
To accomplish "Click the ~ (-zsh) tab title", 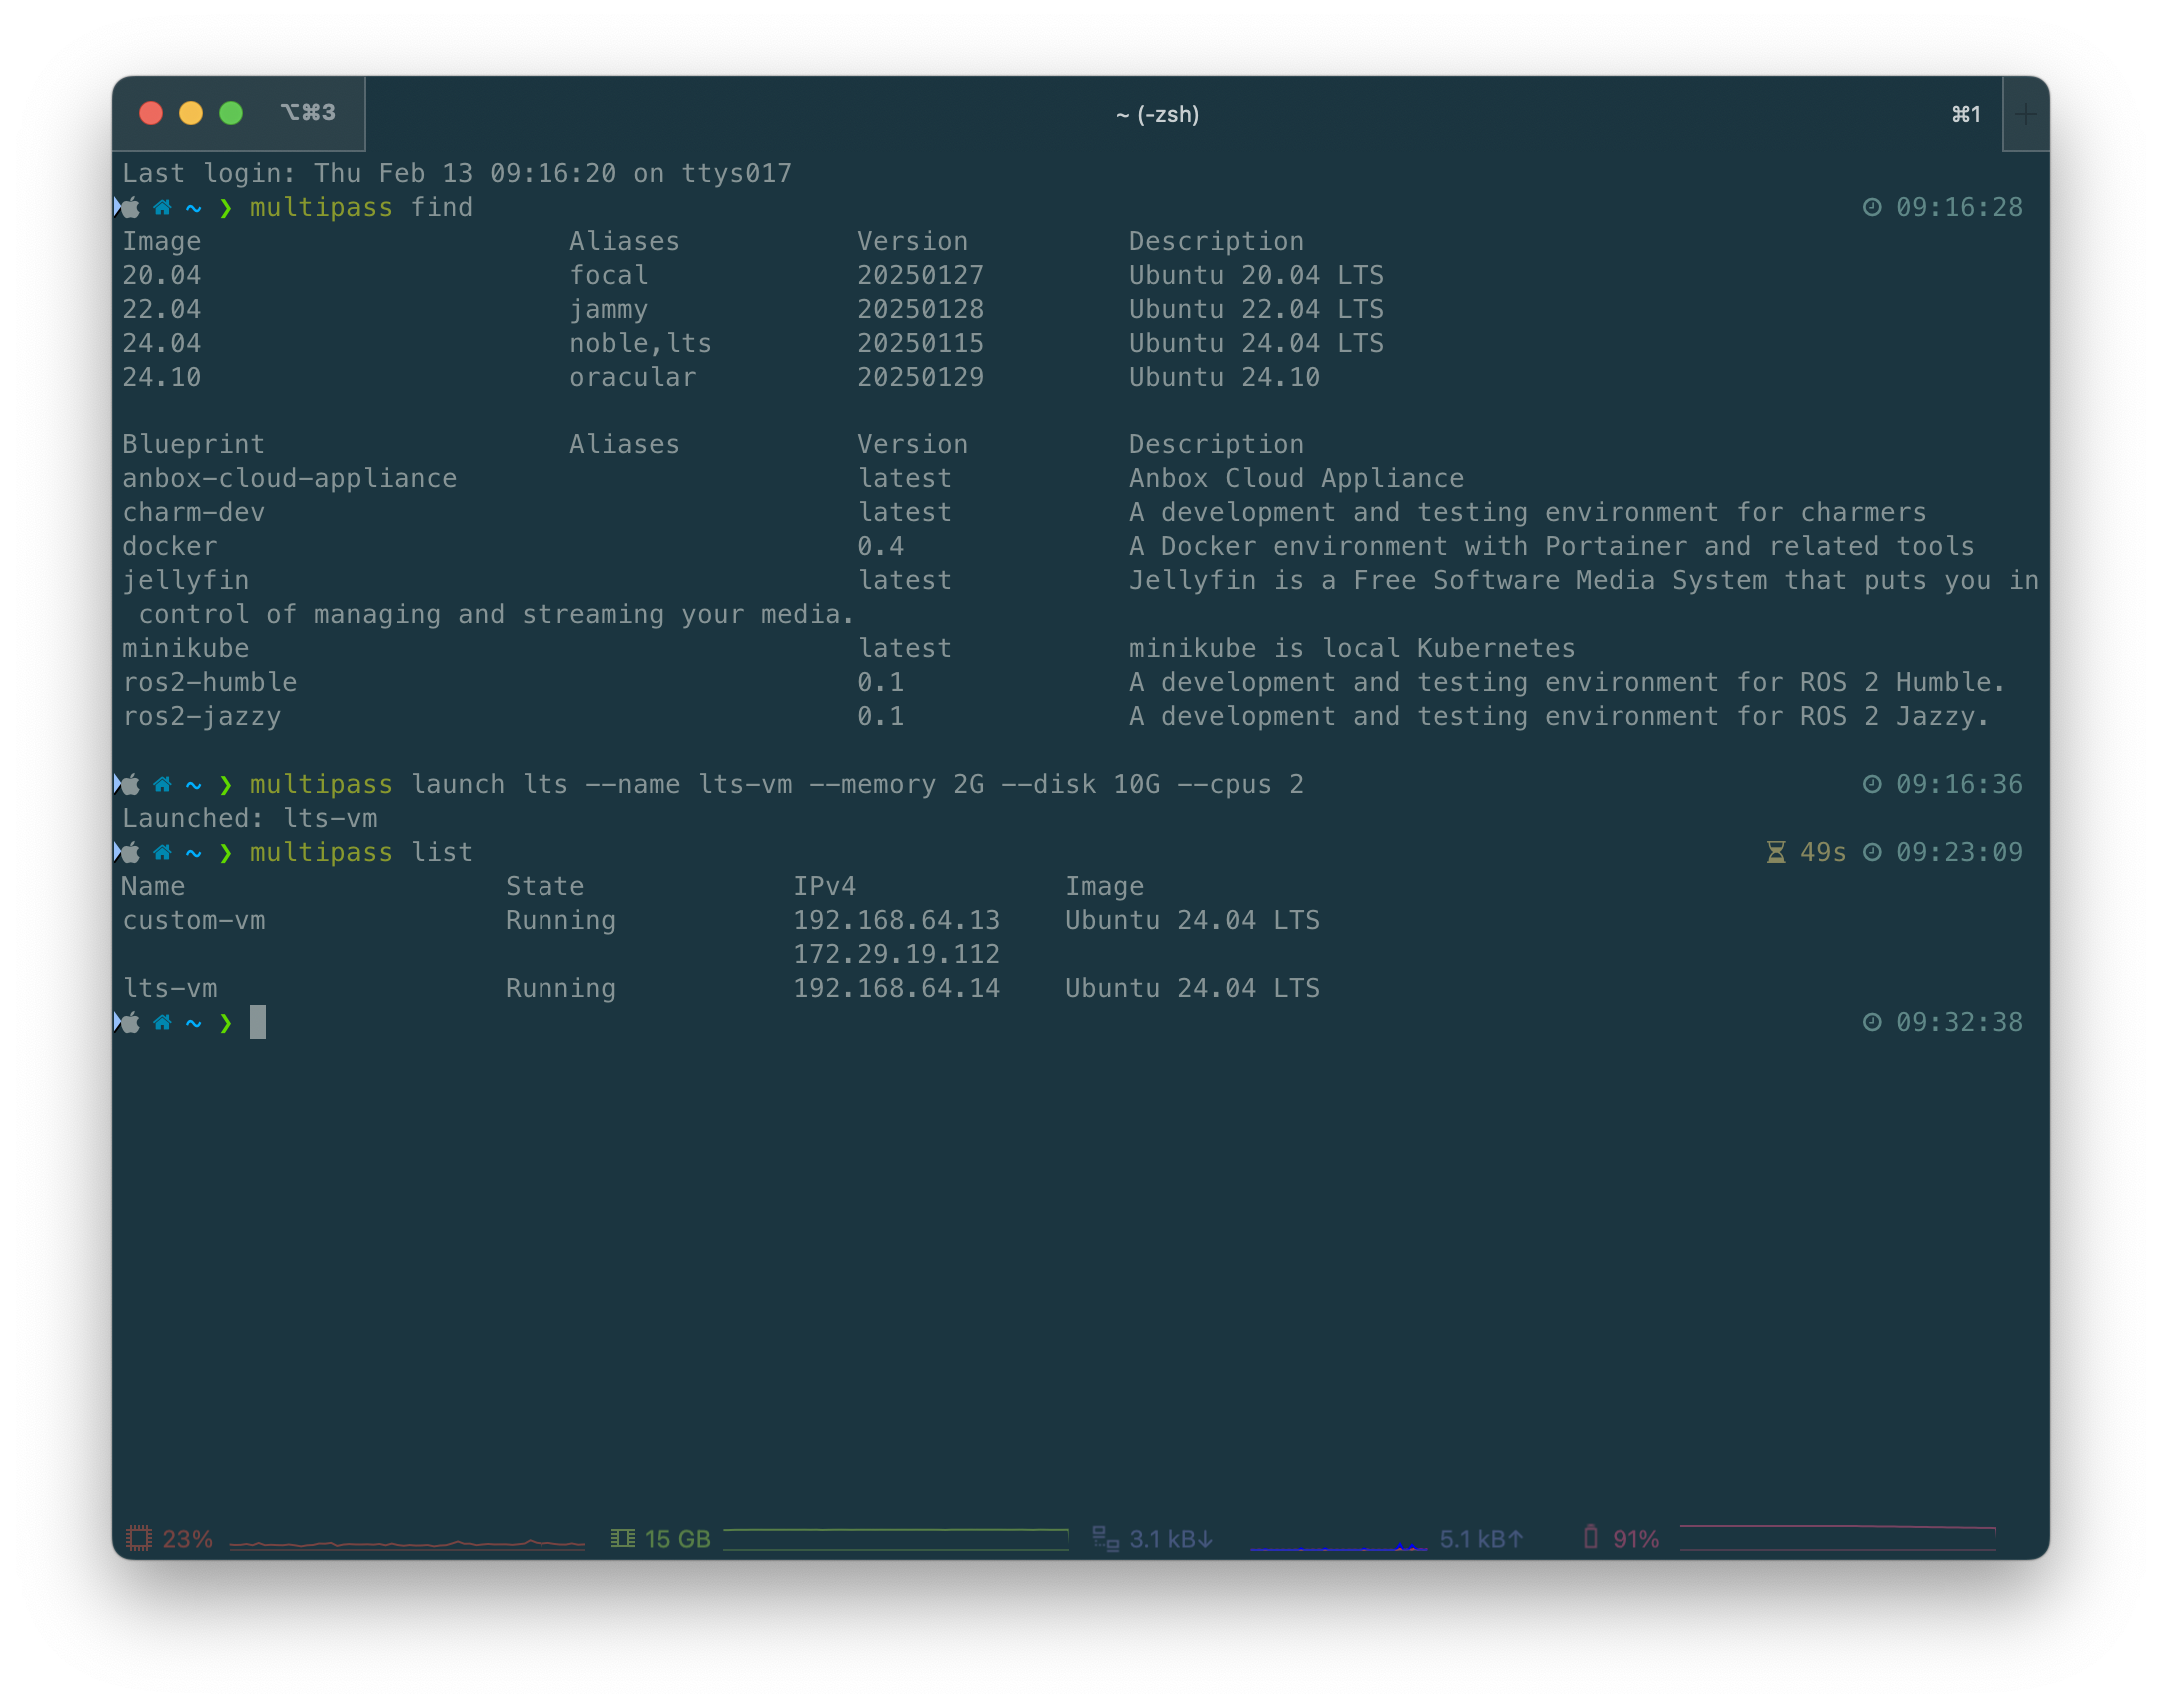I will (1157, 114).
